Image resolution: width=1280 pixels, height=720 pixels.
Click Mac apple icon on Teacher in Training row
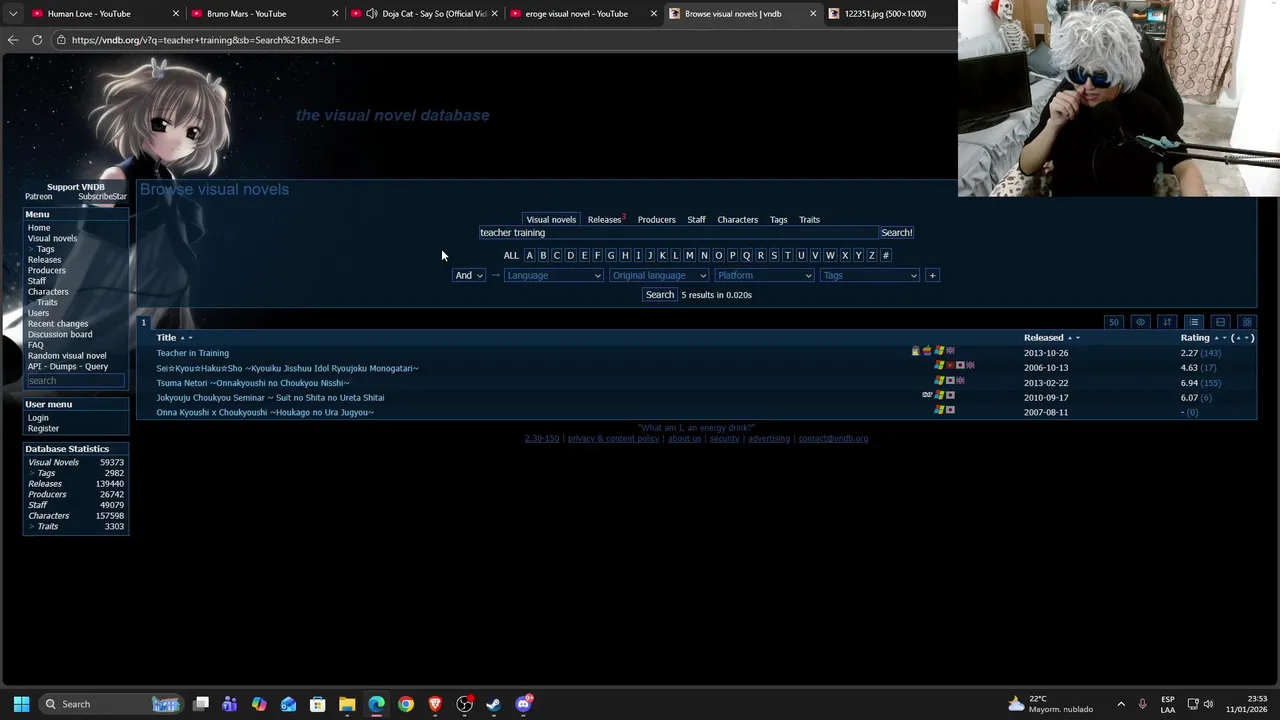(927, 351)
